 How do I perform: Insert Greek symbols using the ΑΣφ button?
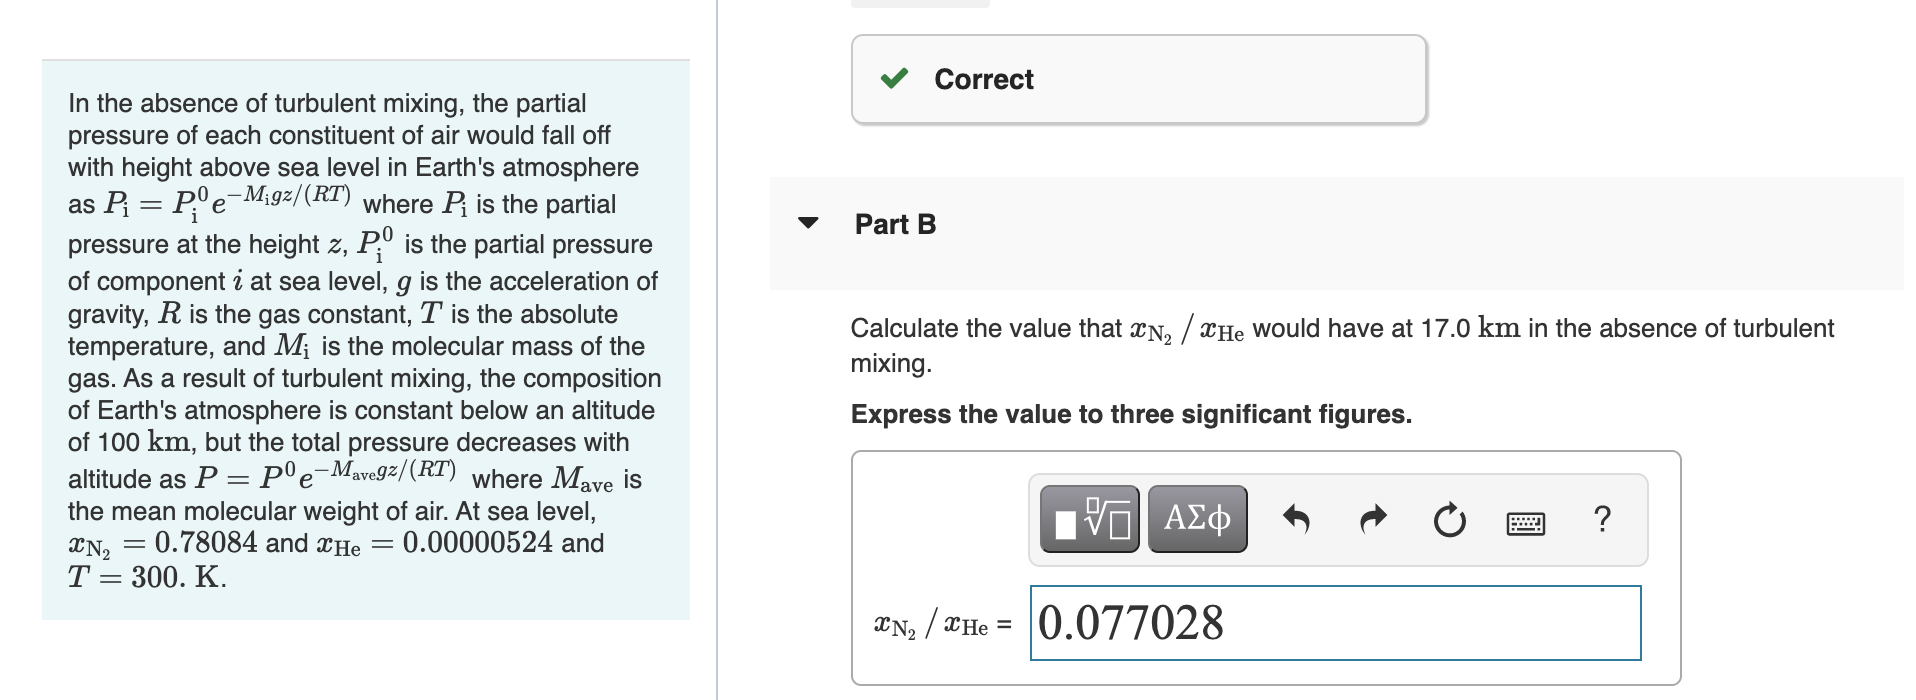(1196, 519)
